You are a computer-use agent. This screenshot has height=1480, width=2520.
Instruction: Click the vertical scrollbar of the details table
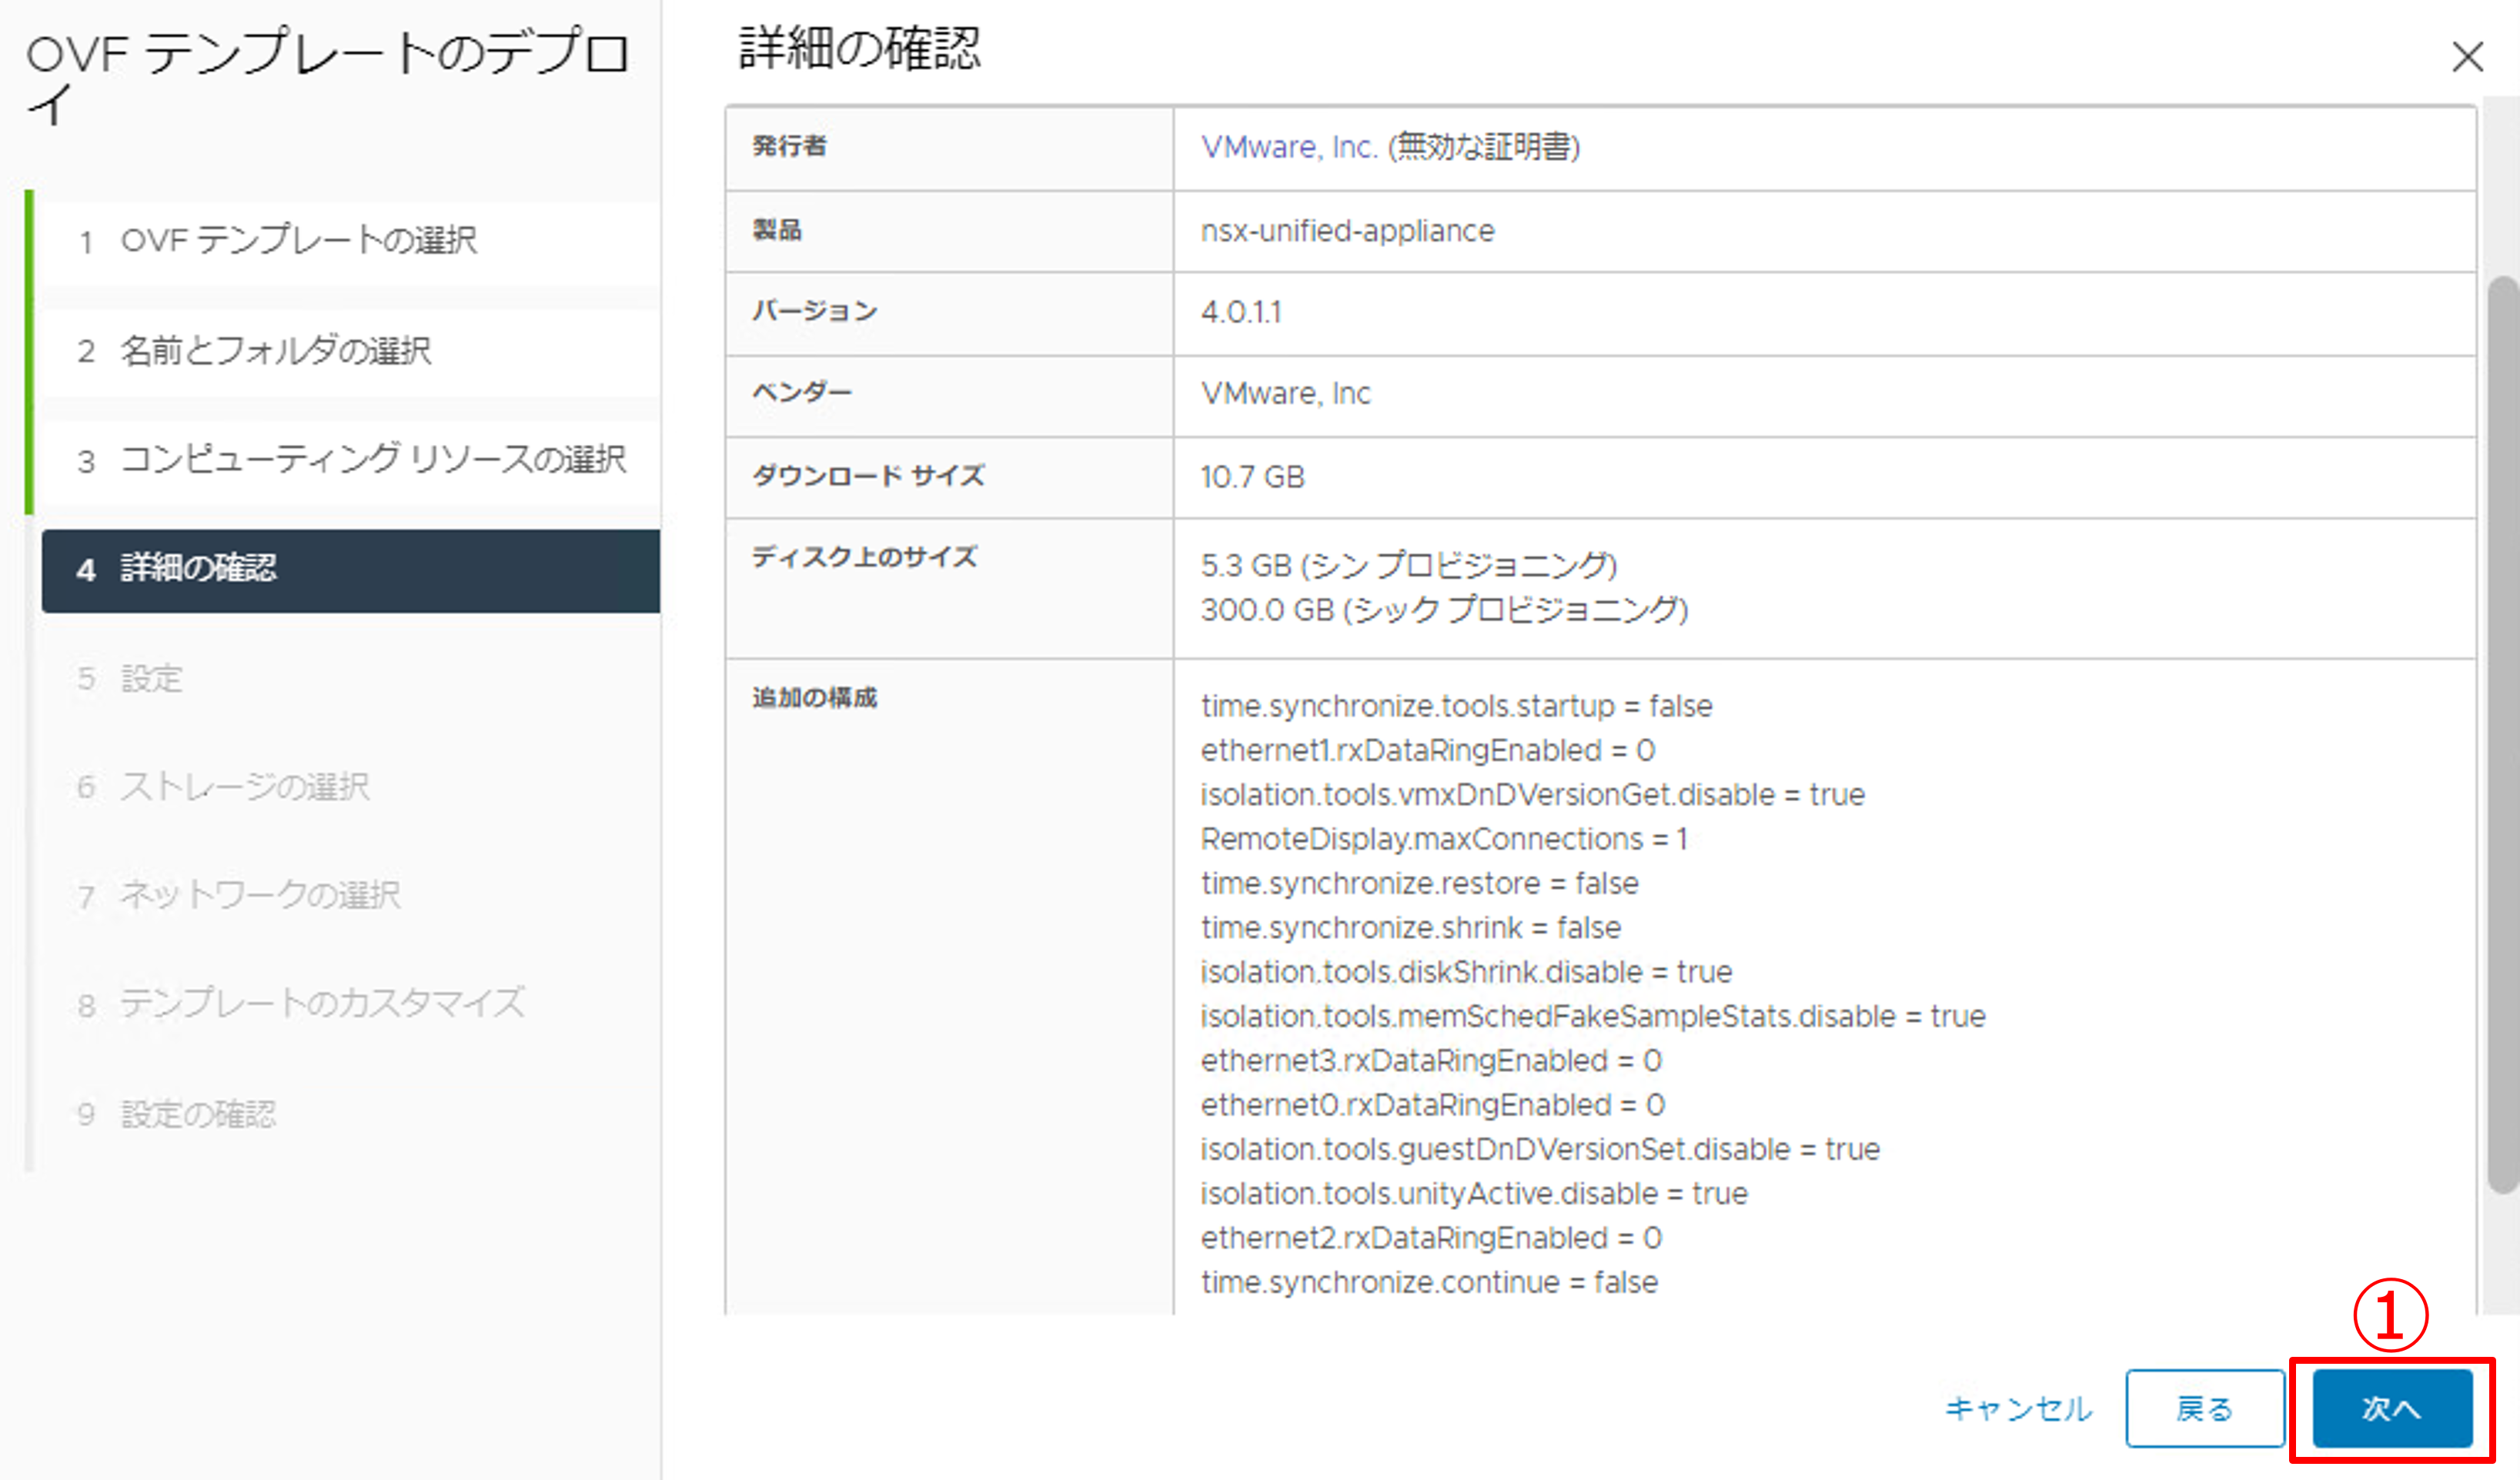(2502, 735)
